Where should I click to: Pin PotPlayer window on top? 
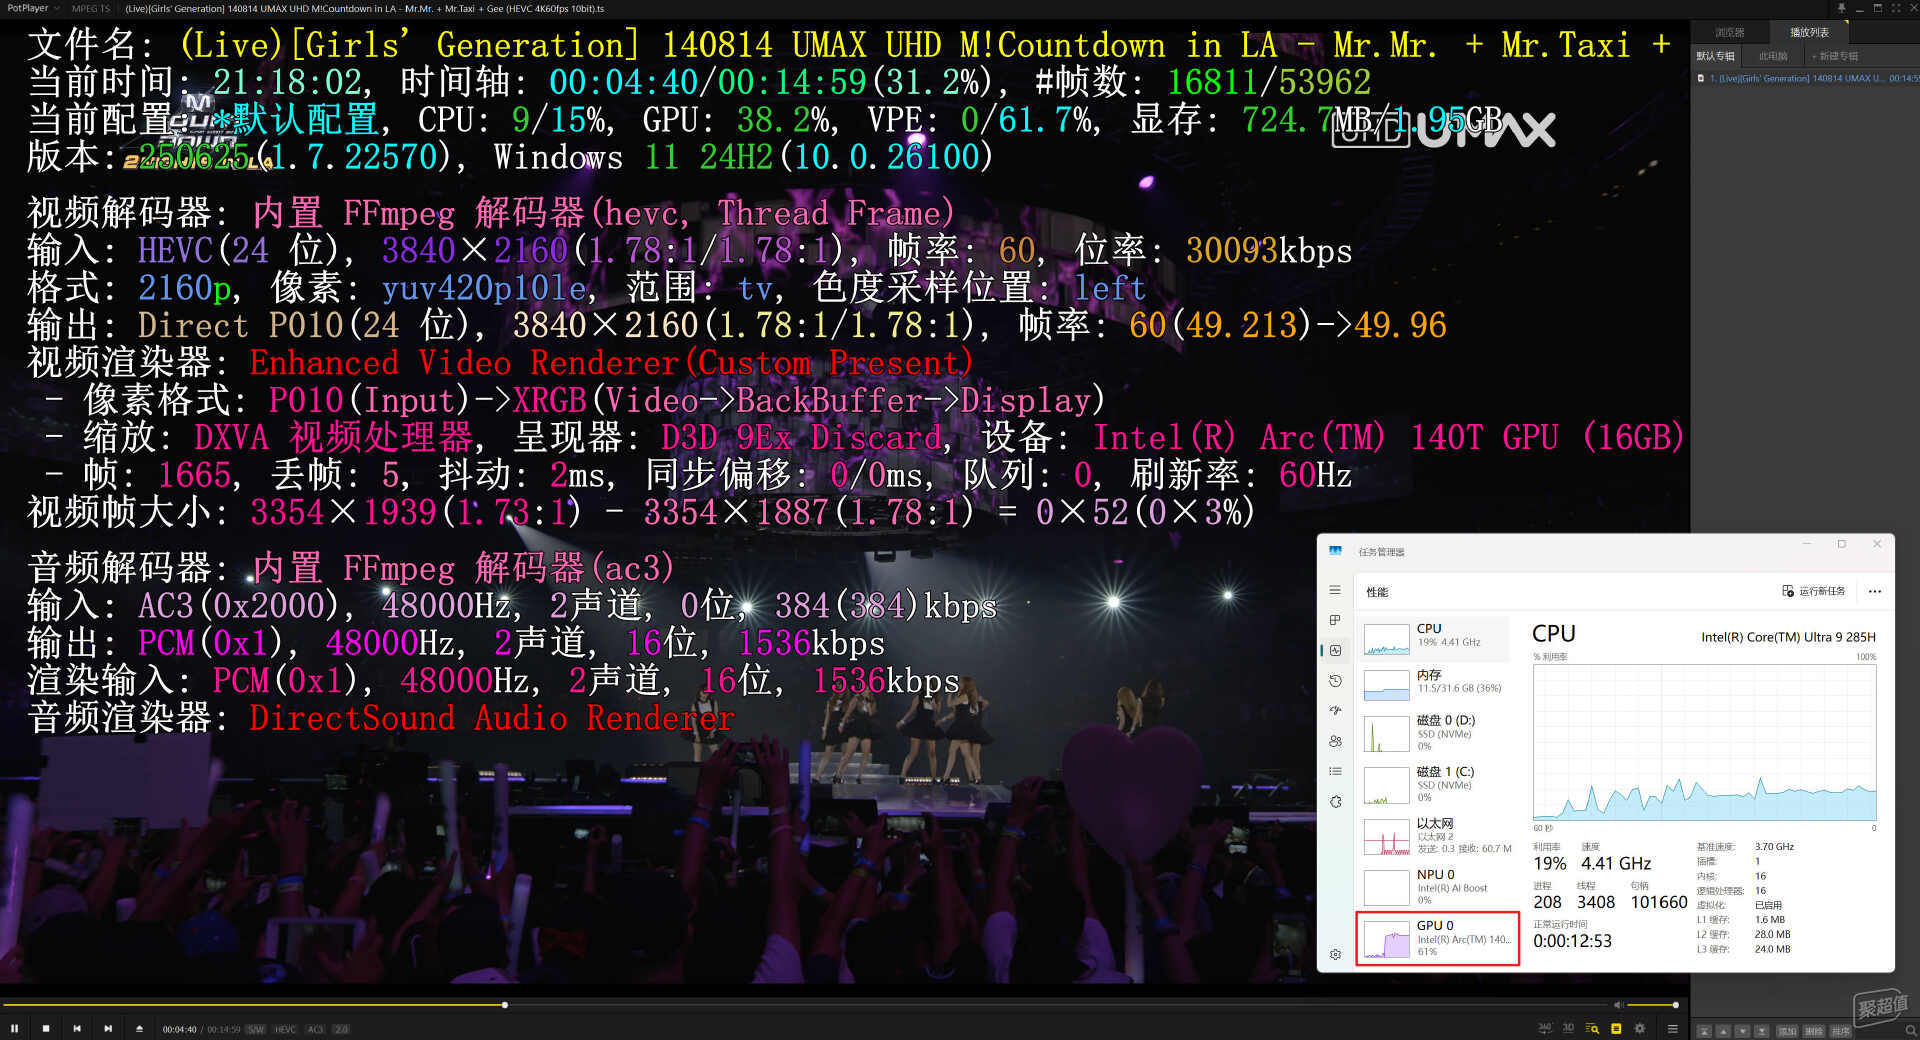1841,8
